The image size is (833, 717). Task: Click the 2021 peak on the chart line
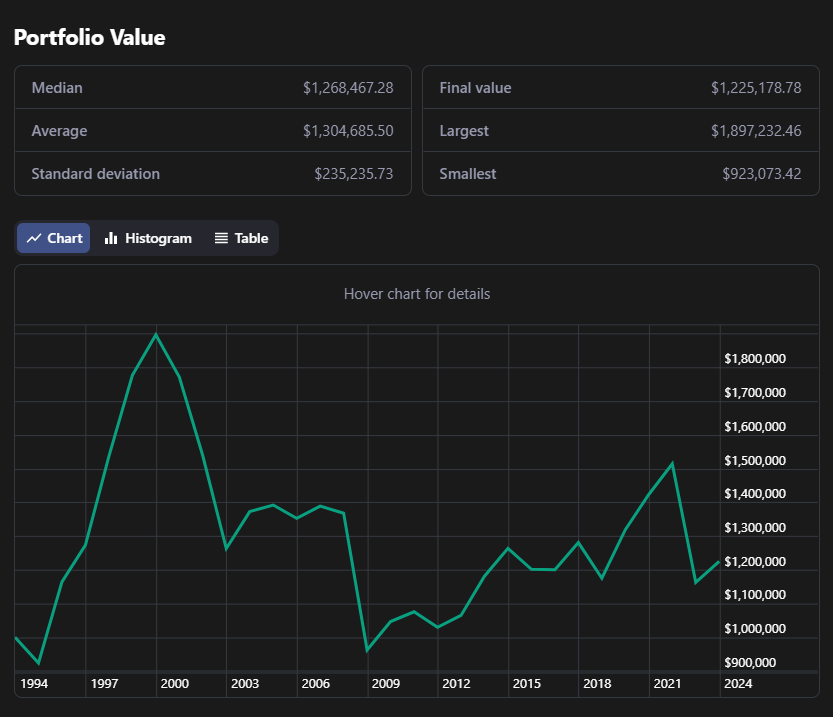(673, 463)
